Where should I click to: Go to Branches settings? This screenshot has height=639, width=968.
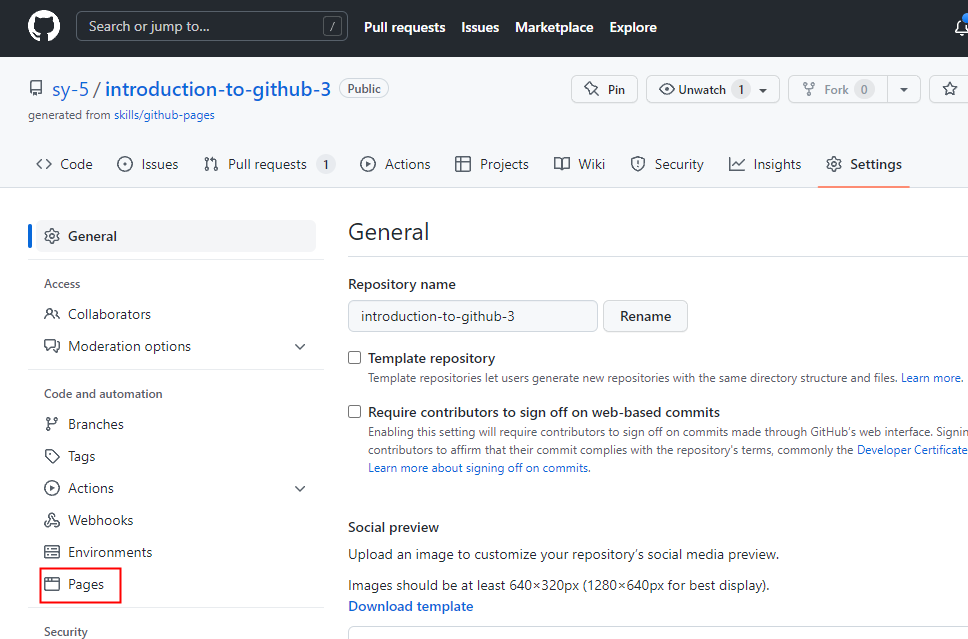pyautogui.click(x=95, y=424)
